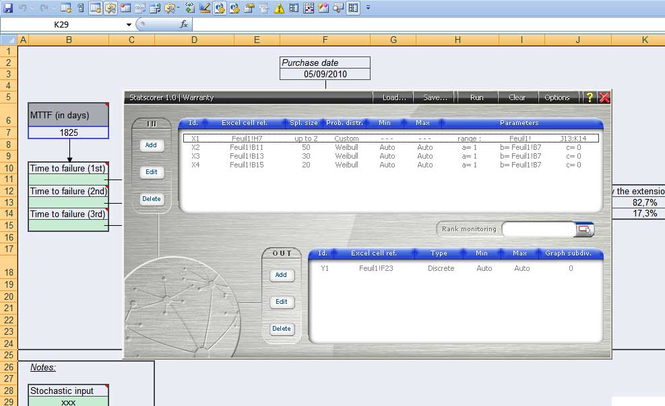Click the input table Excel cell ref. header

244,123
